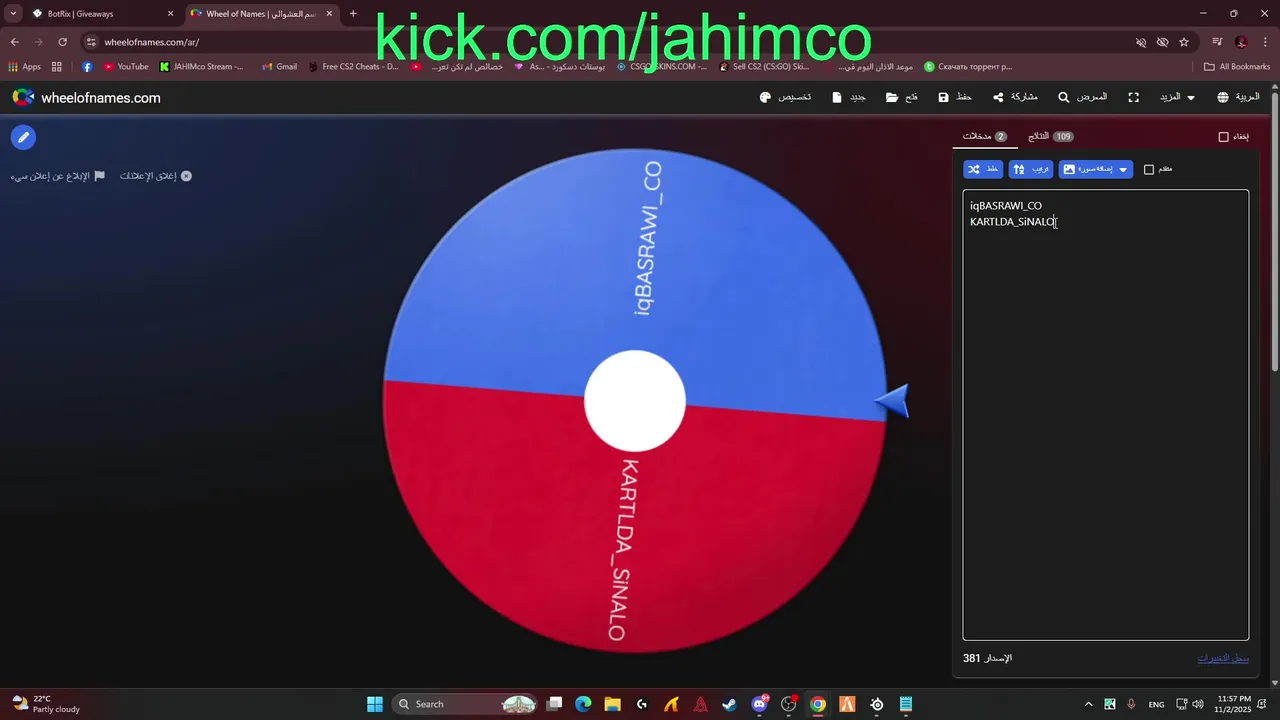Open the volume control in system tray
The image size is (1280, 720).
[x=1198, y=704]
